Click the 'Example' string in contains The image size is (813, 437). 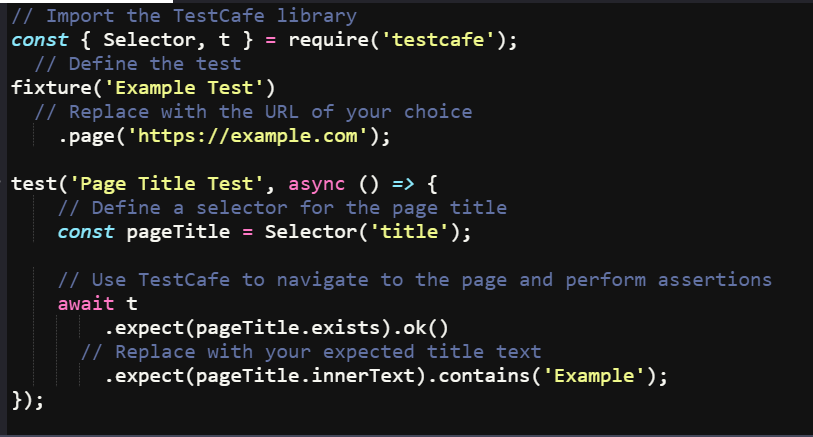(594, 376)
